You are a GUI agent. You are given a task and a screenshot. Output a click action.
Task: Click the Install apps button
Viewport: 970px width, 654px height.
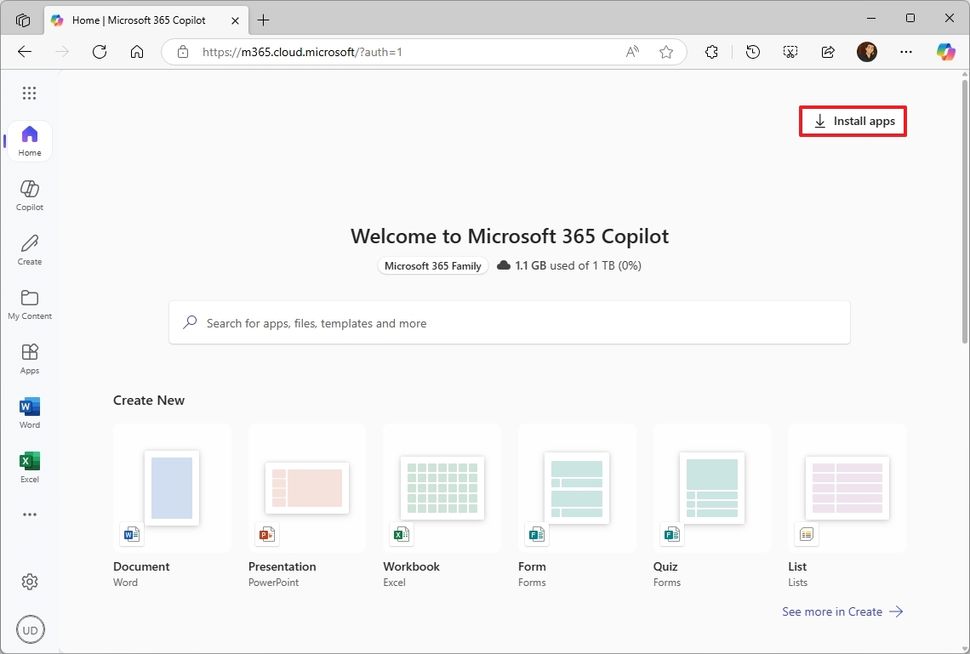(x=853, y=121)
